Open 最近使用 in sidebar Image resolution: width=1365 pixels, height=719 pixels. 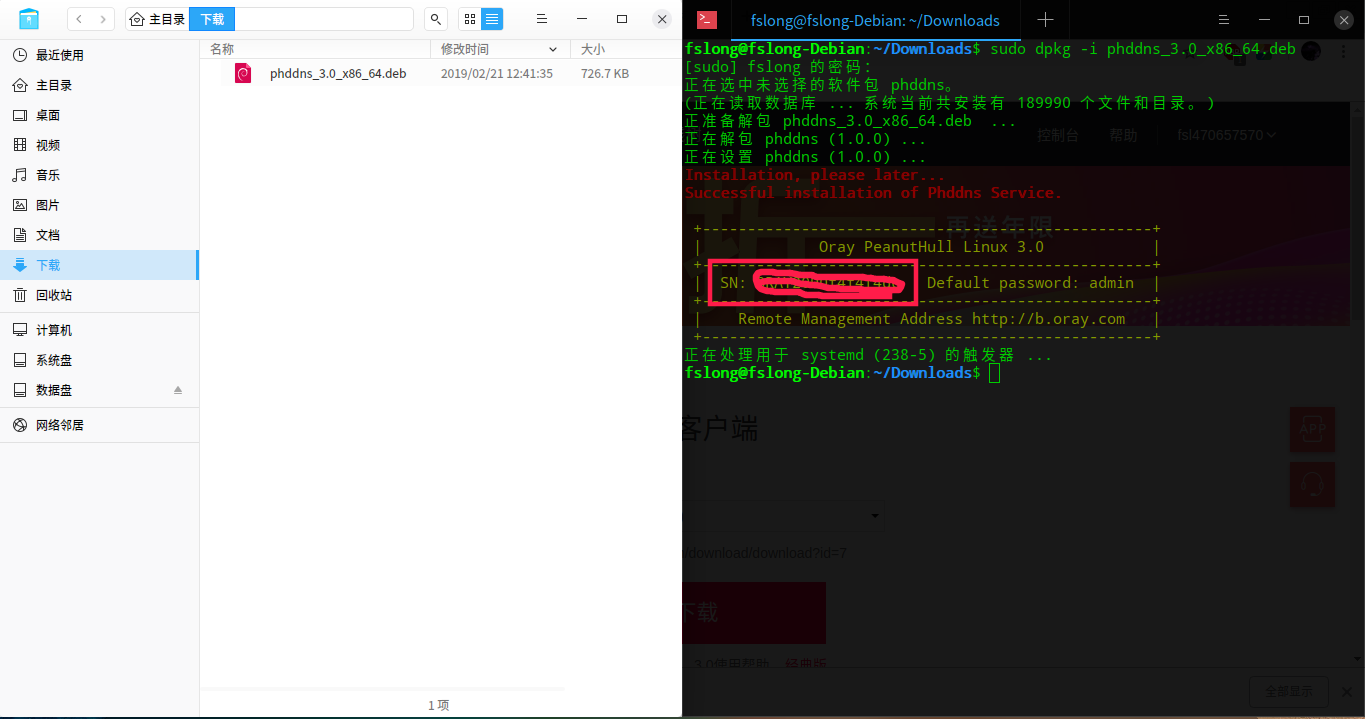click(99, 55)
